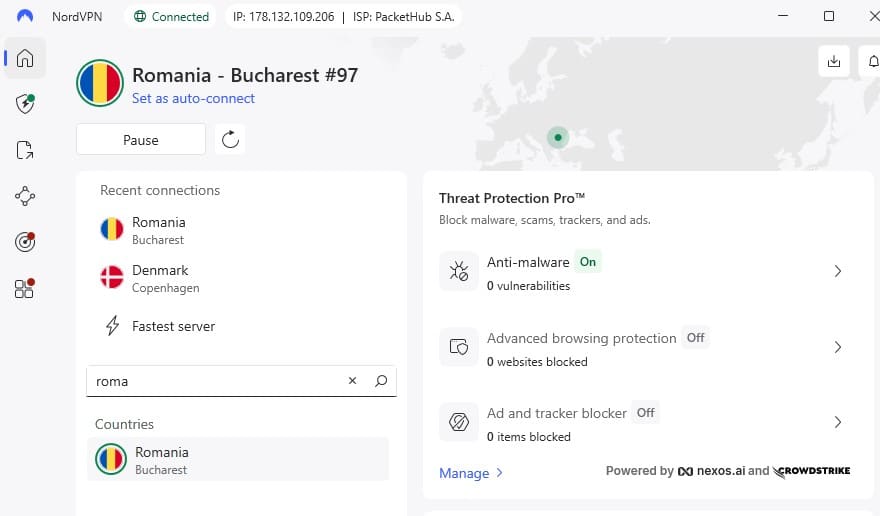Open the Home tab in sidebar

[x=25, y=58]
